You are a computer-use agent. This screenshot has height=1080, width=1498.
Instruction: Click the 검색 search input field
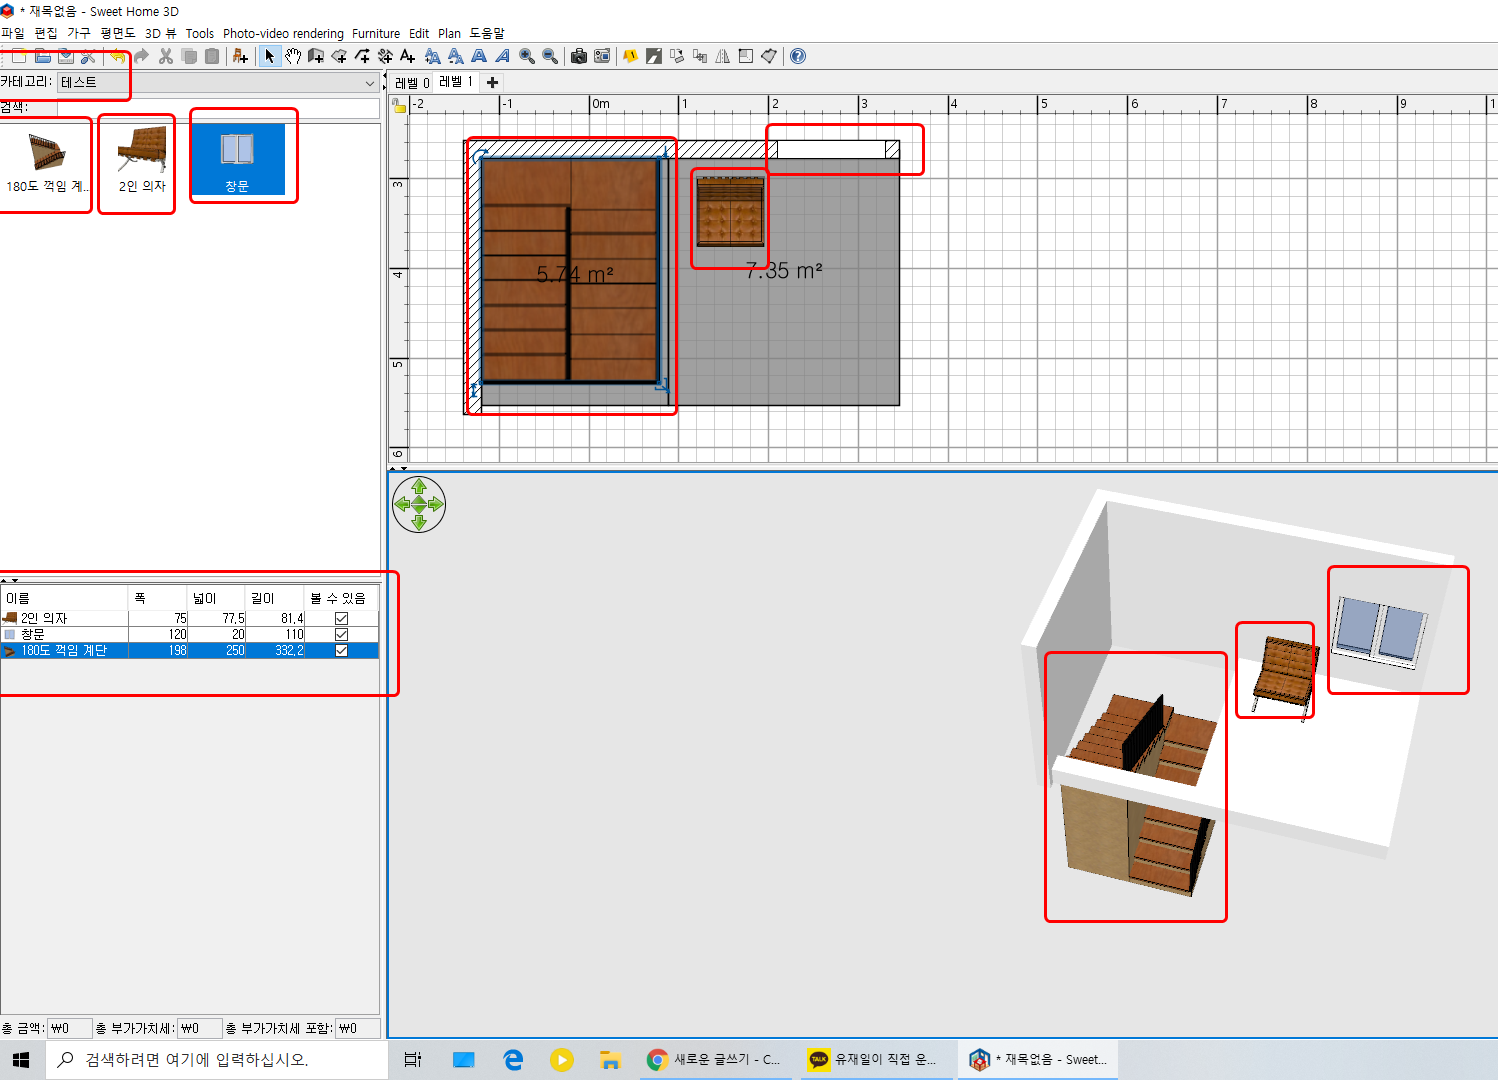(218, 107)
